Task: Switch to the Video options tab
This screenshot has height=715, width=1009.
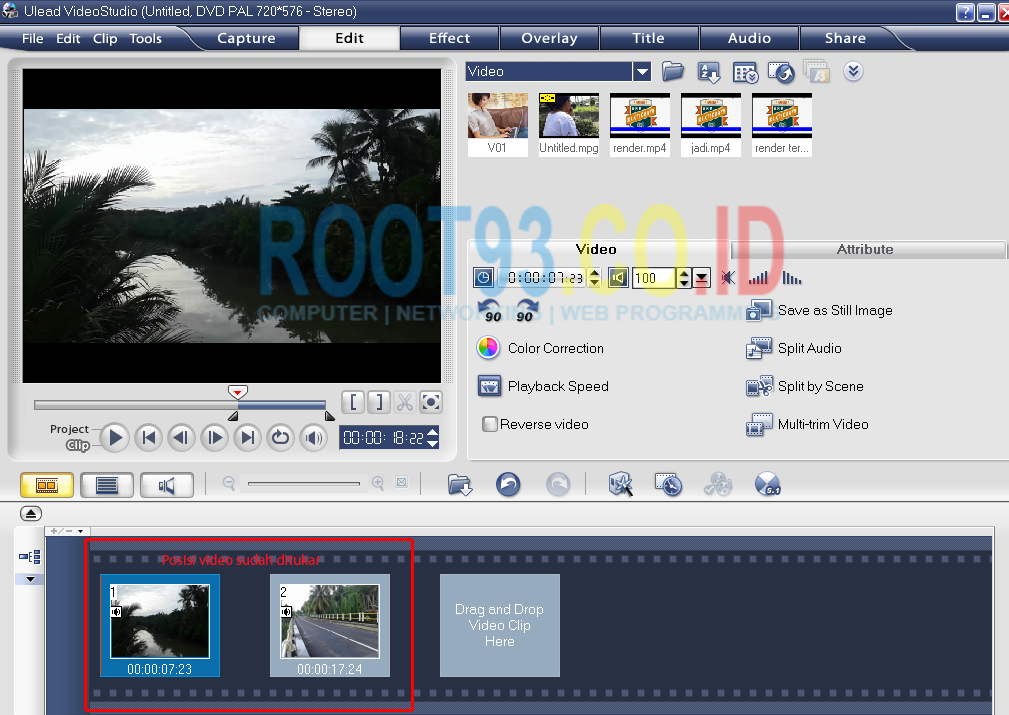Action: tap(596, 249)
